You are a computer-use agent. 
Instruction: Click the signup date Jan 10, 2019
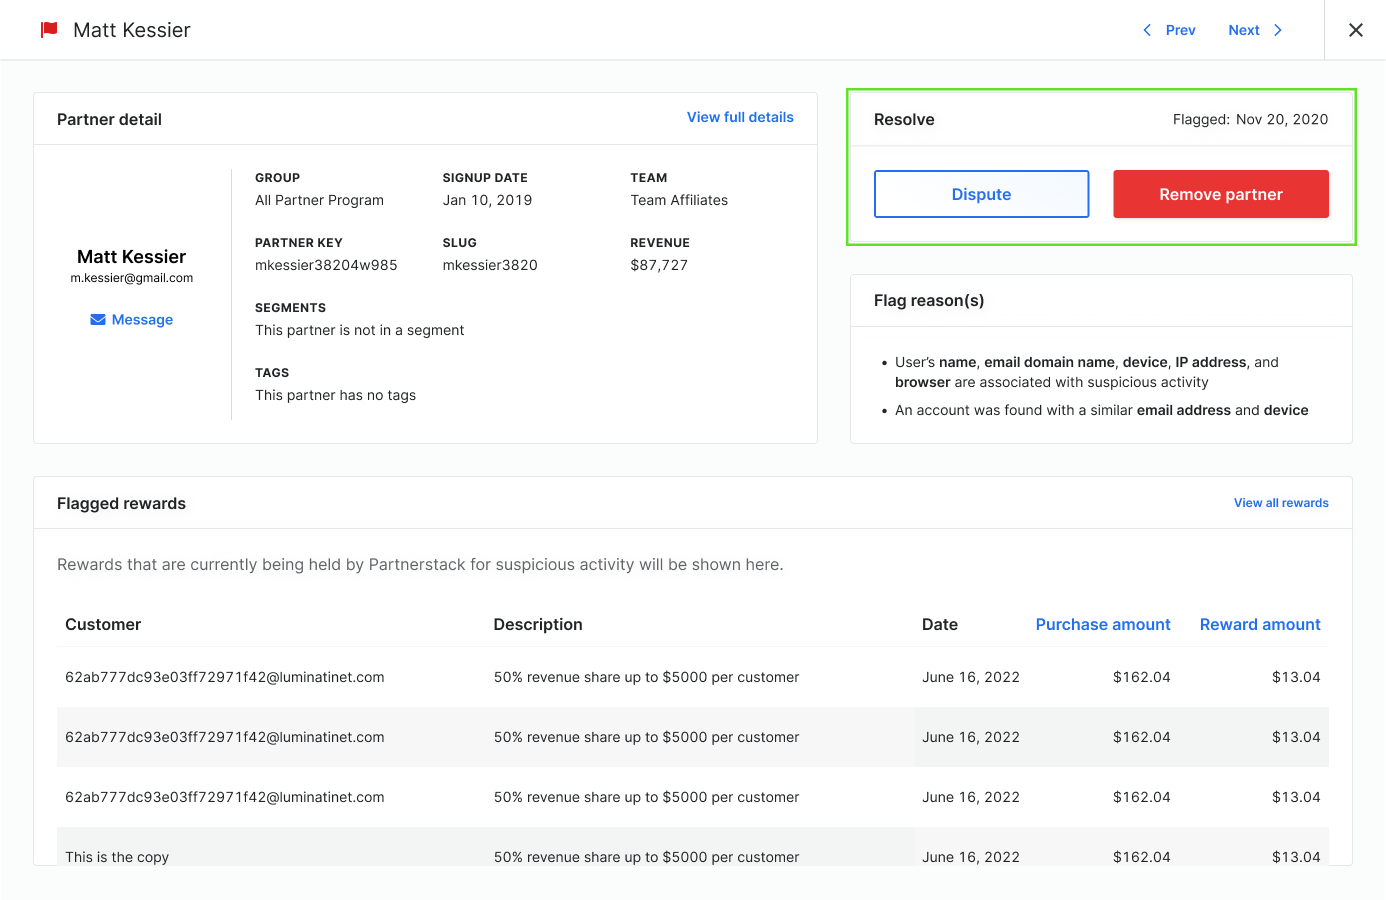pyautogui.click(x=487, y=200)
